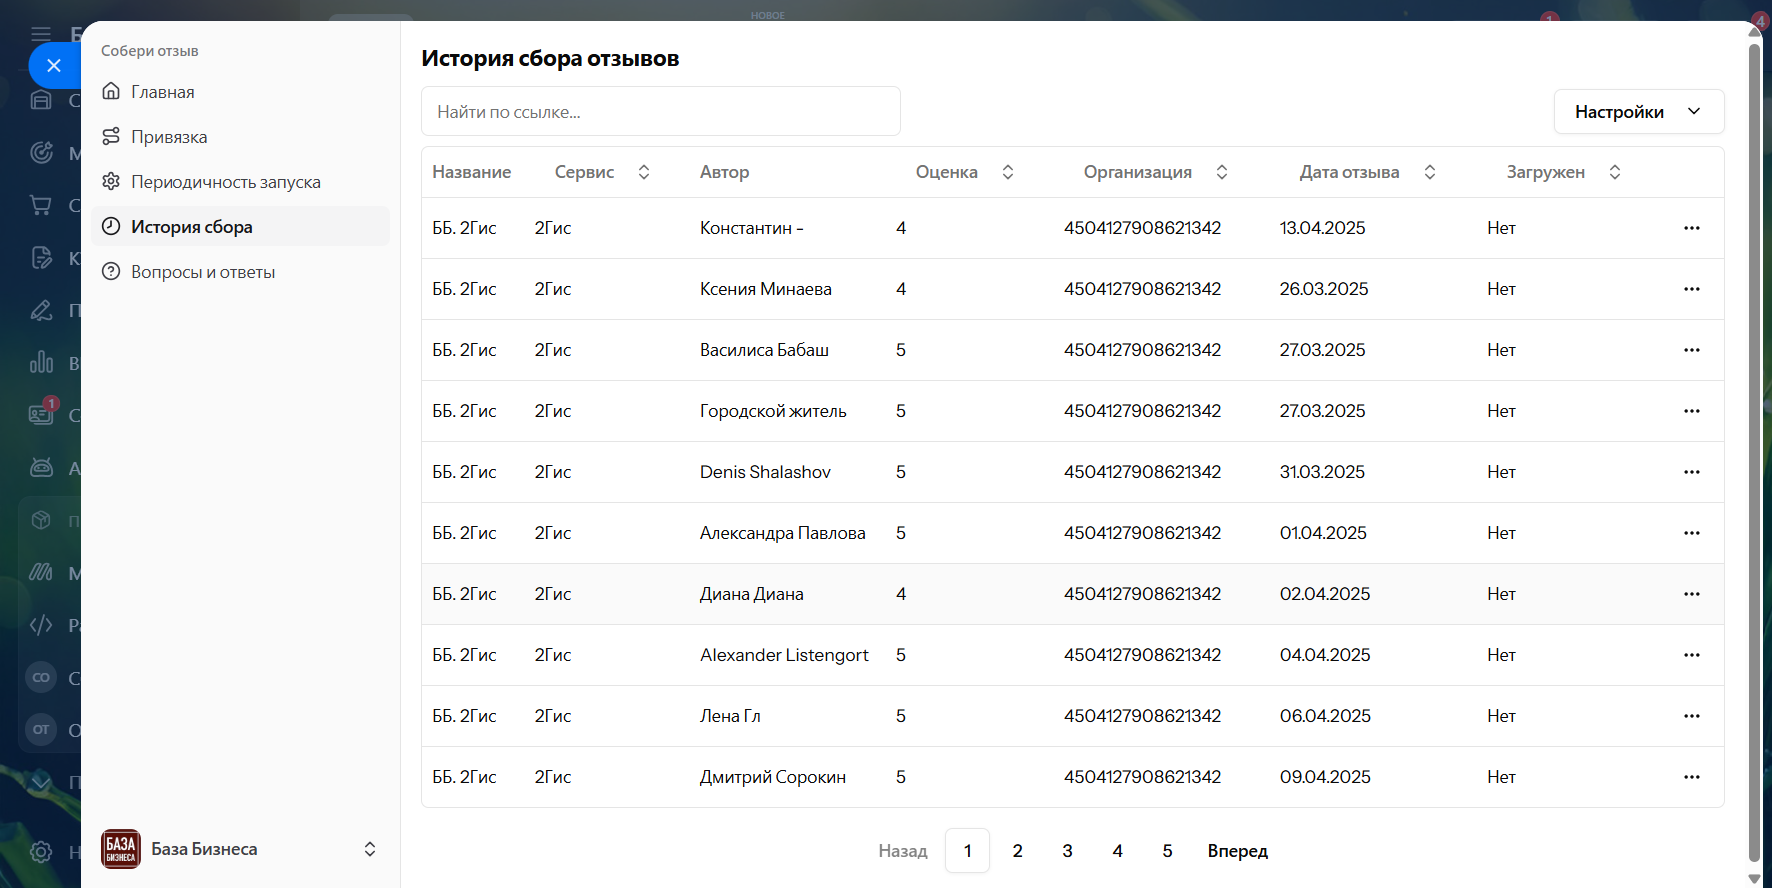Click author name Дмитрий Сорокин
Screen dimensions: 1772x888
coord(773,777)
